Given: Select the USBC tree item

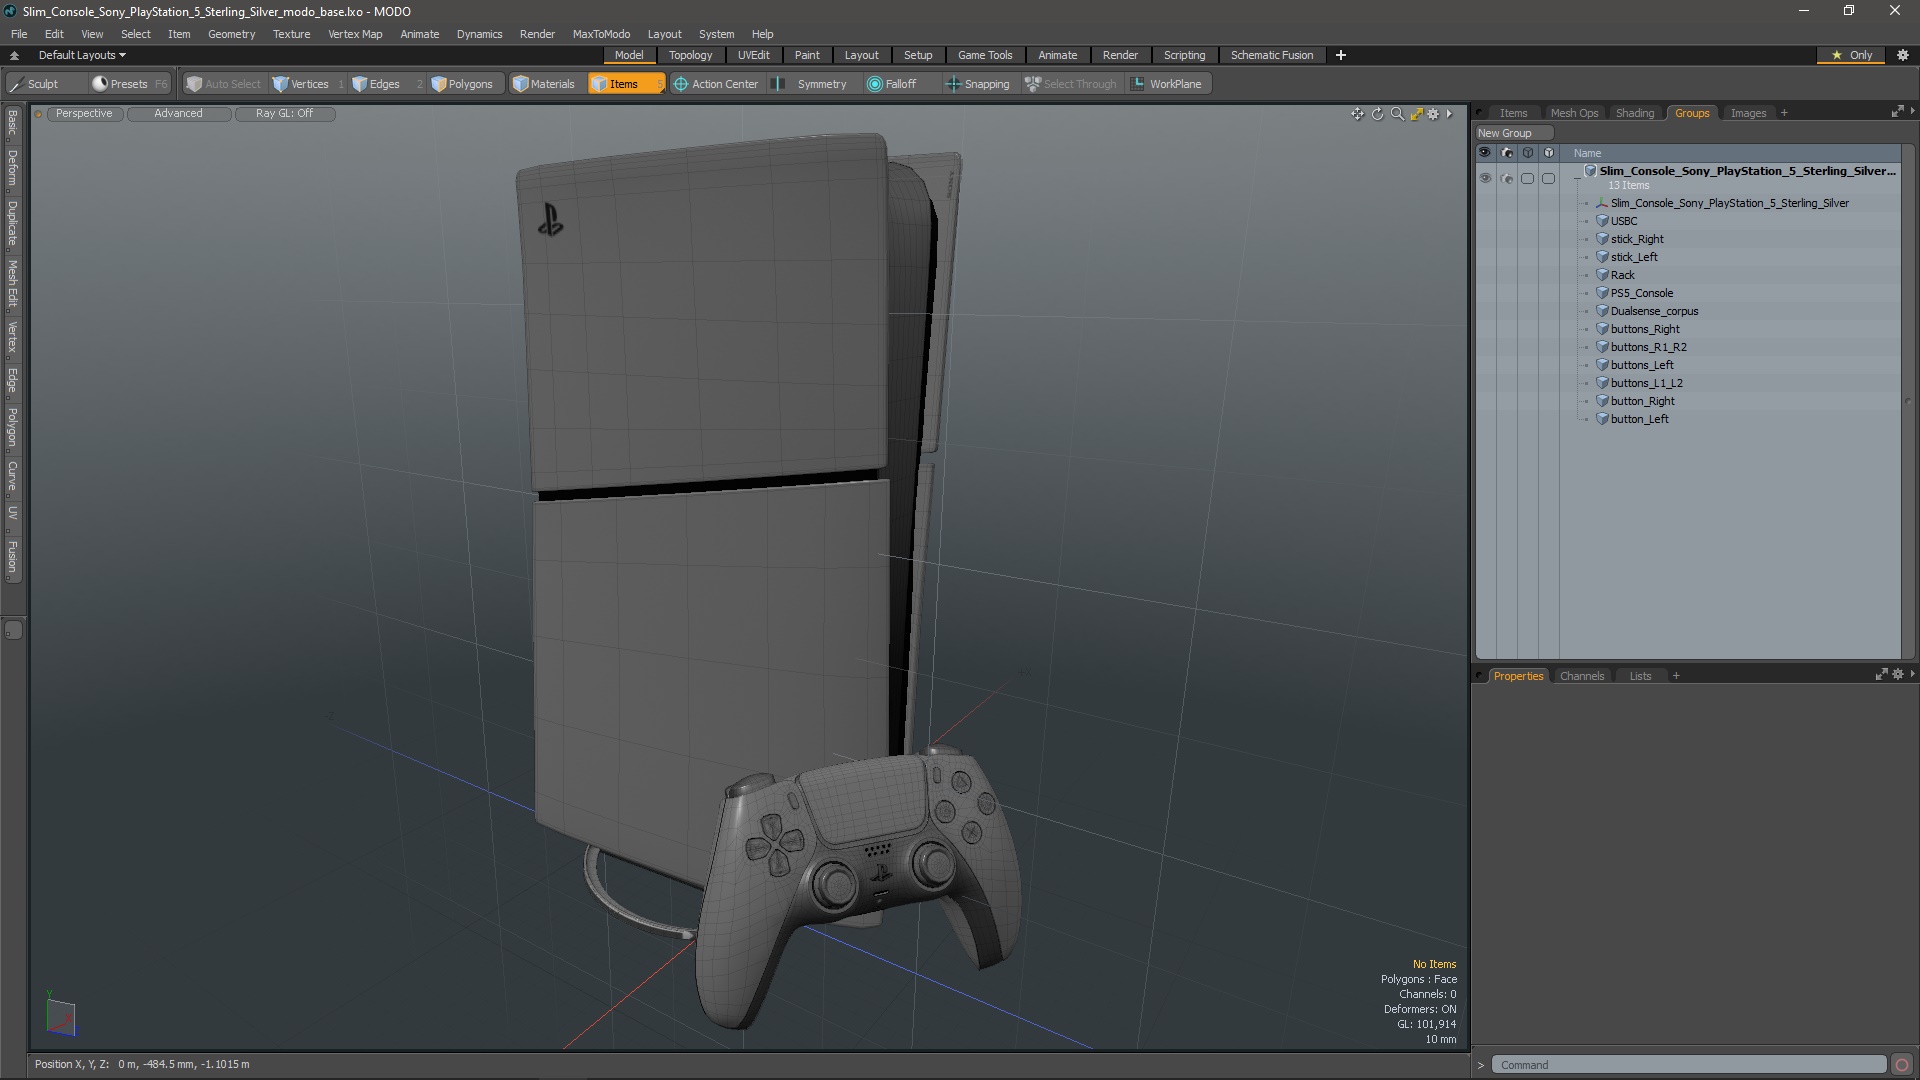Looking at the screenshot, I should click(x=1624, y=221).
